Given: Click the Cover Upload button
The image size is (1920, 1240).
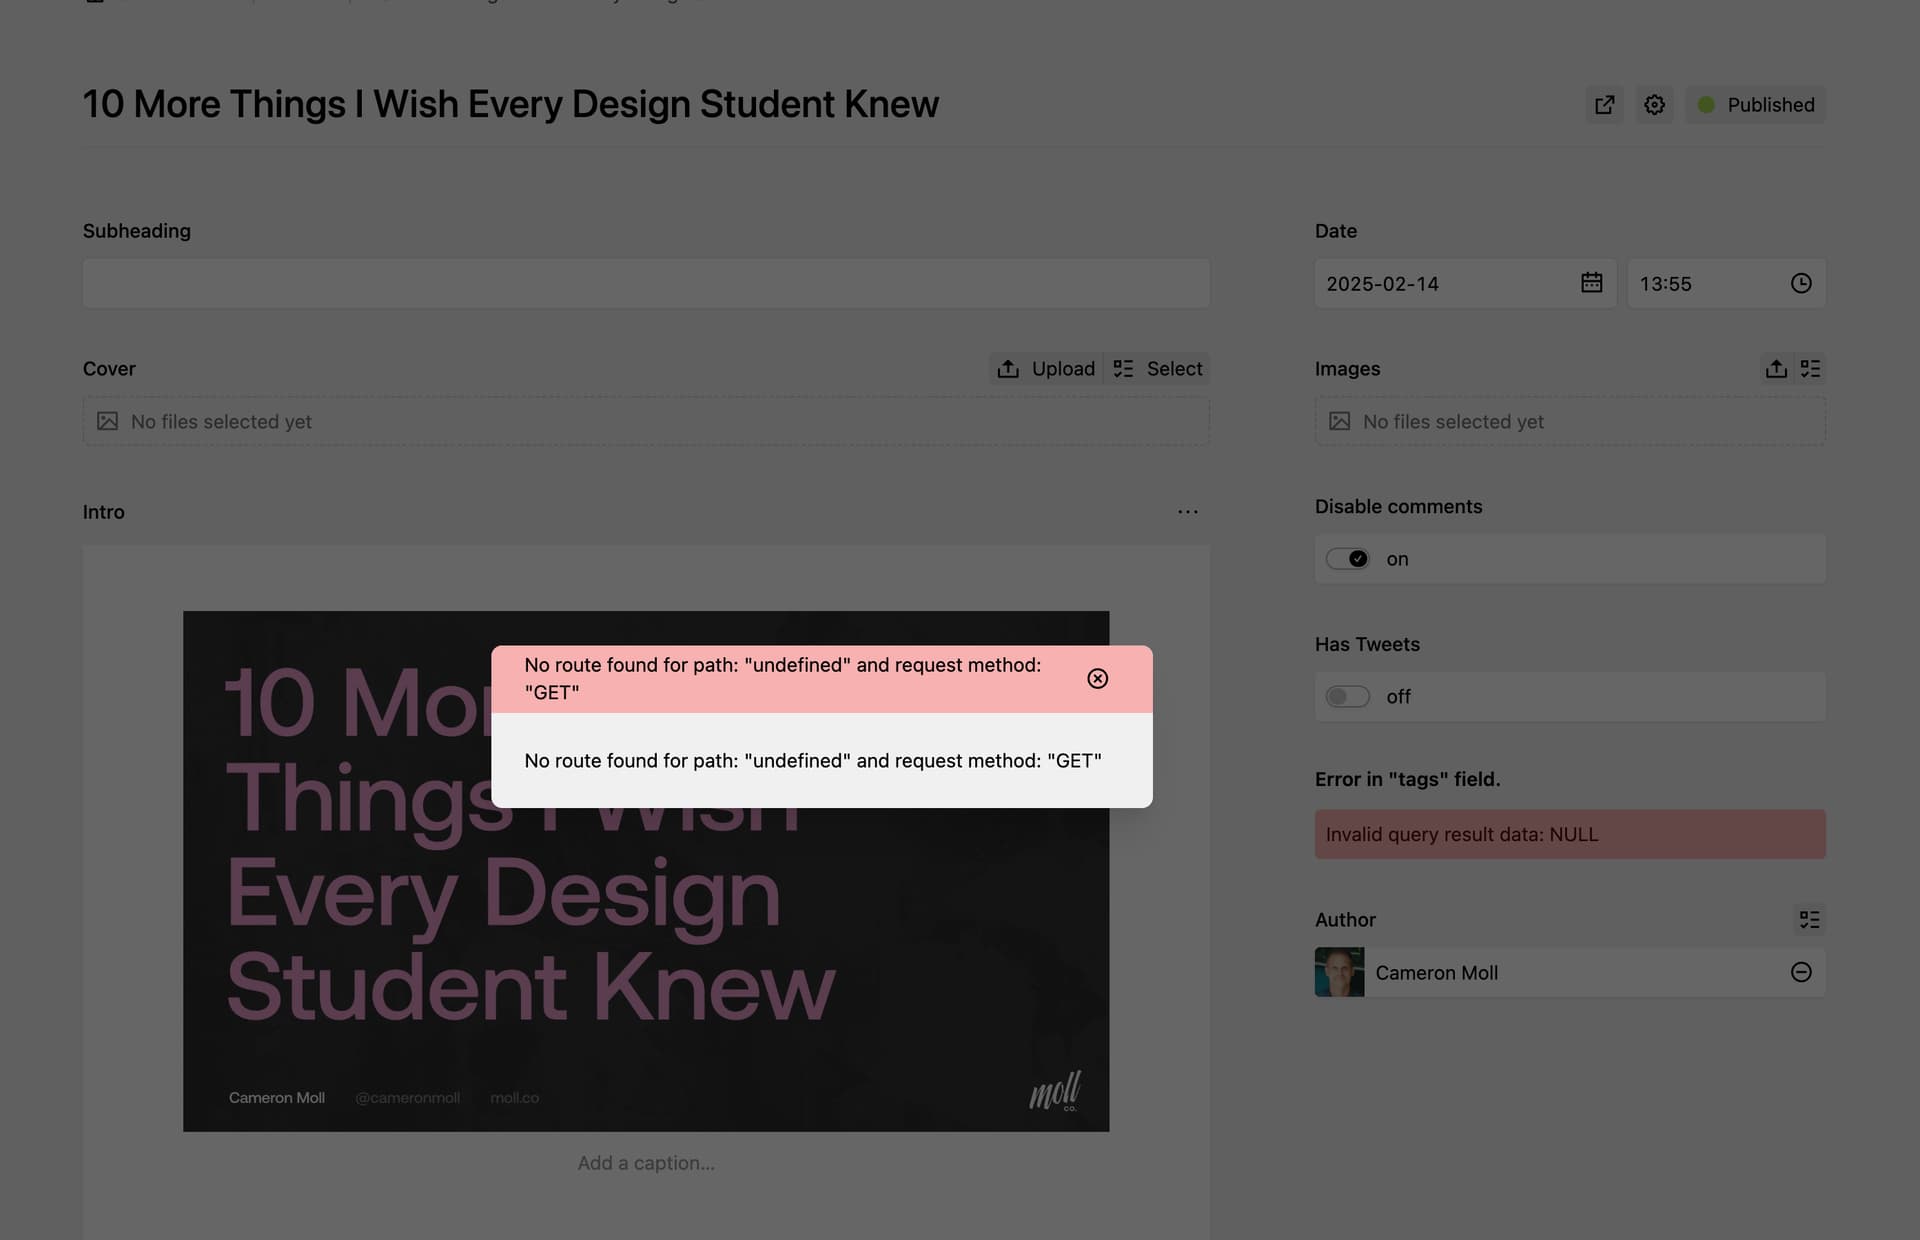Looking at the screenshot, I should point(1046,369).
